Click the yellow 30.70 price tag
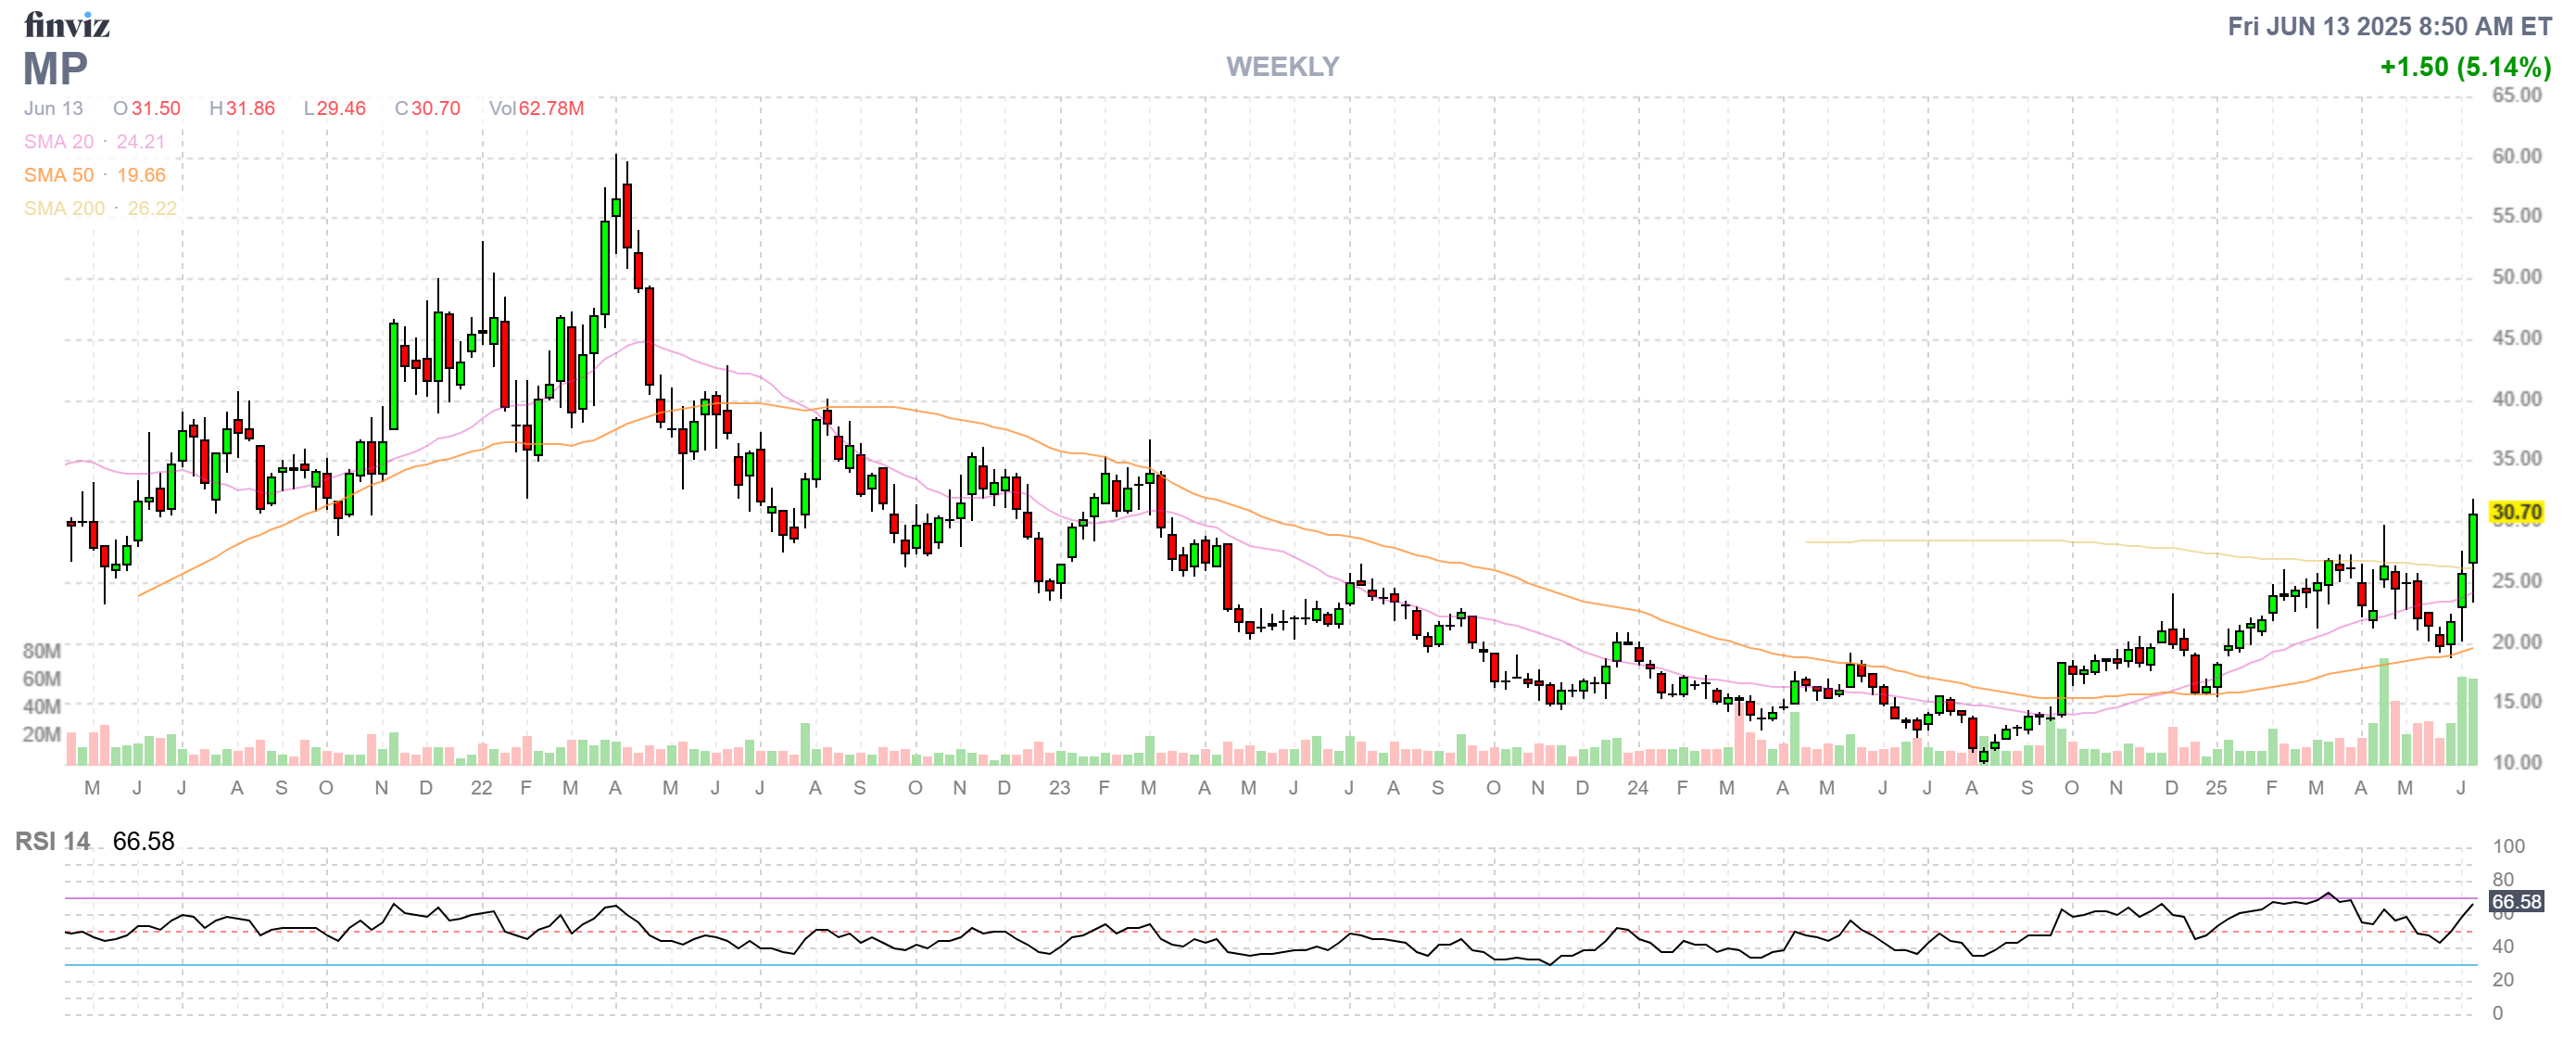The width and height of the screenshot is (2576, 1042). (x=2515, y=513)
